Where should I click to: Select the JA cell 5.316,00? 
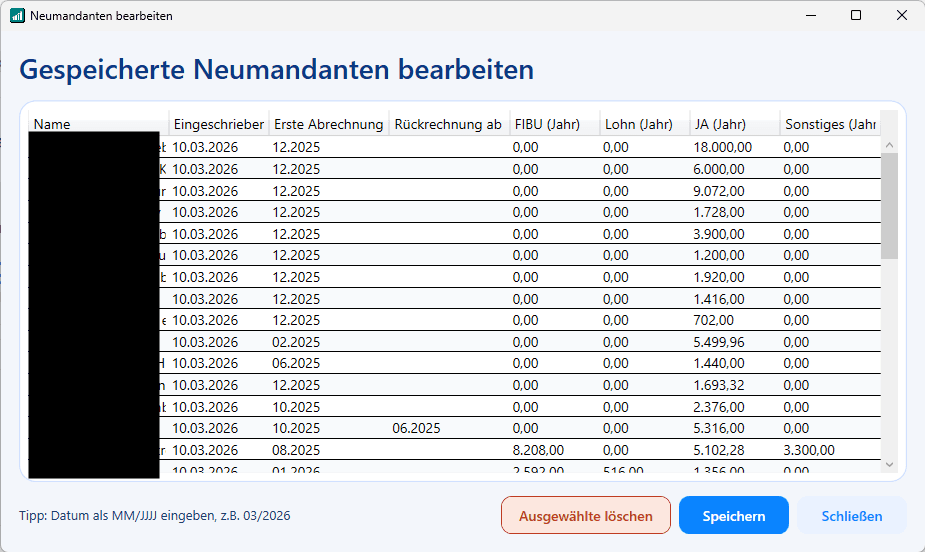pos(735,428)
